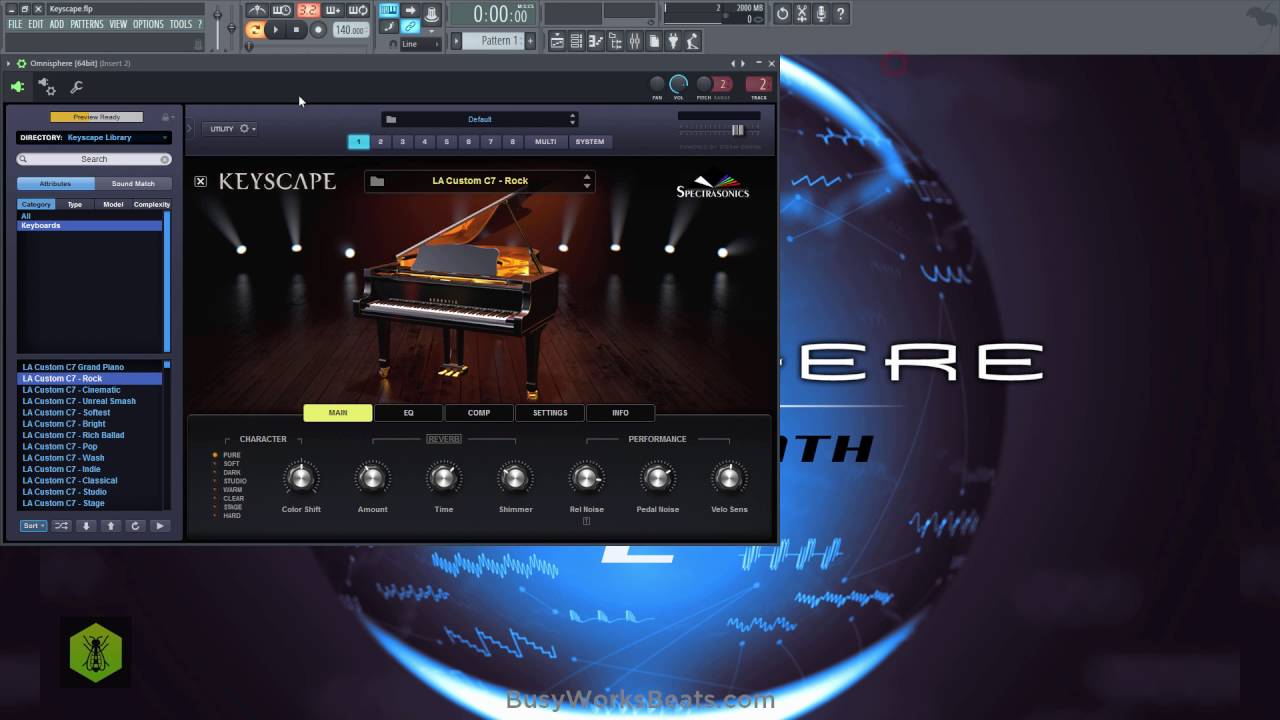
Task: Toggle song/pattern mode orange button
Action: 255,30
